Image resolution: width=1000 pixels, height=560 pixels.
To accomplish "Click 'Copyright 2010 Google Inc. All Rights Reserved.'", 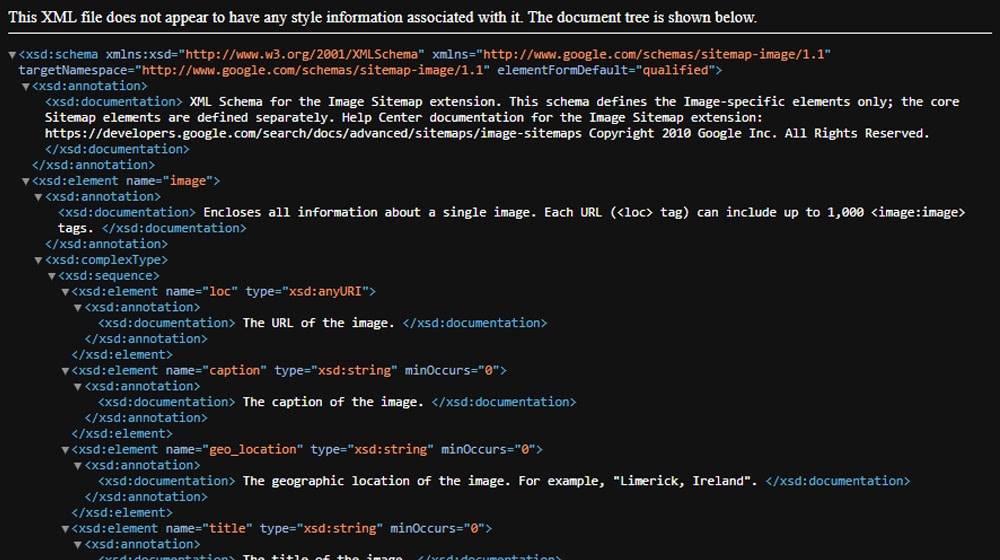I will pos(758,133).
